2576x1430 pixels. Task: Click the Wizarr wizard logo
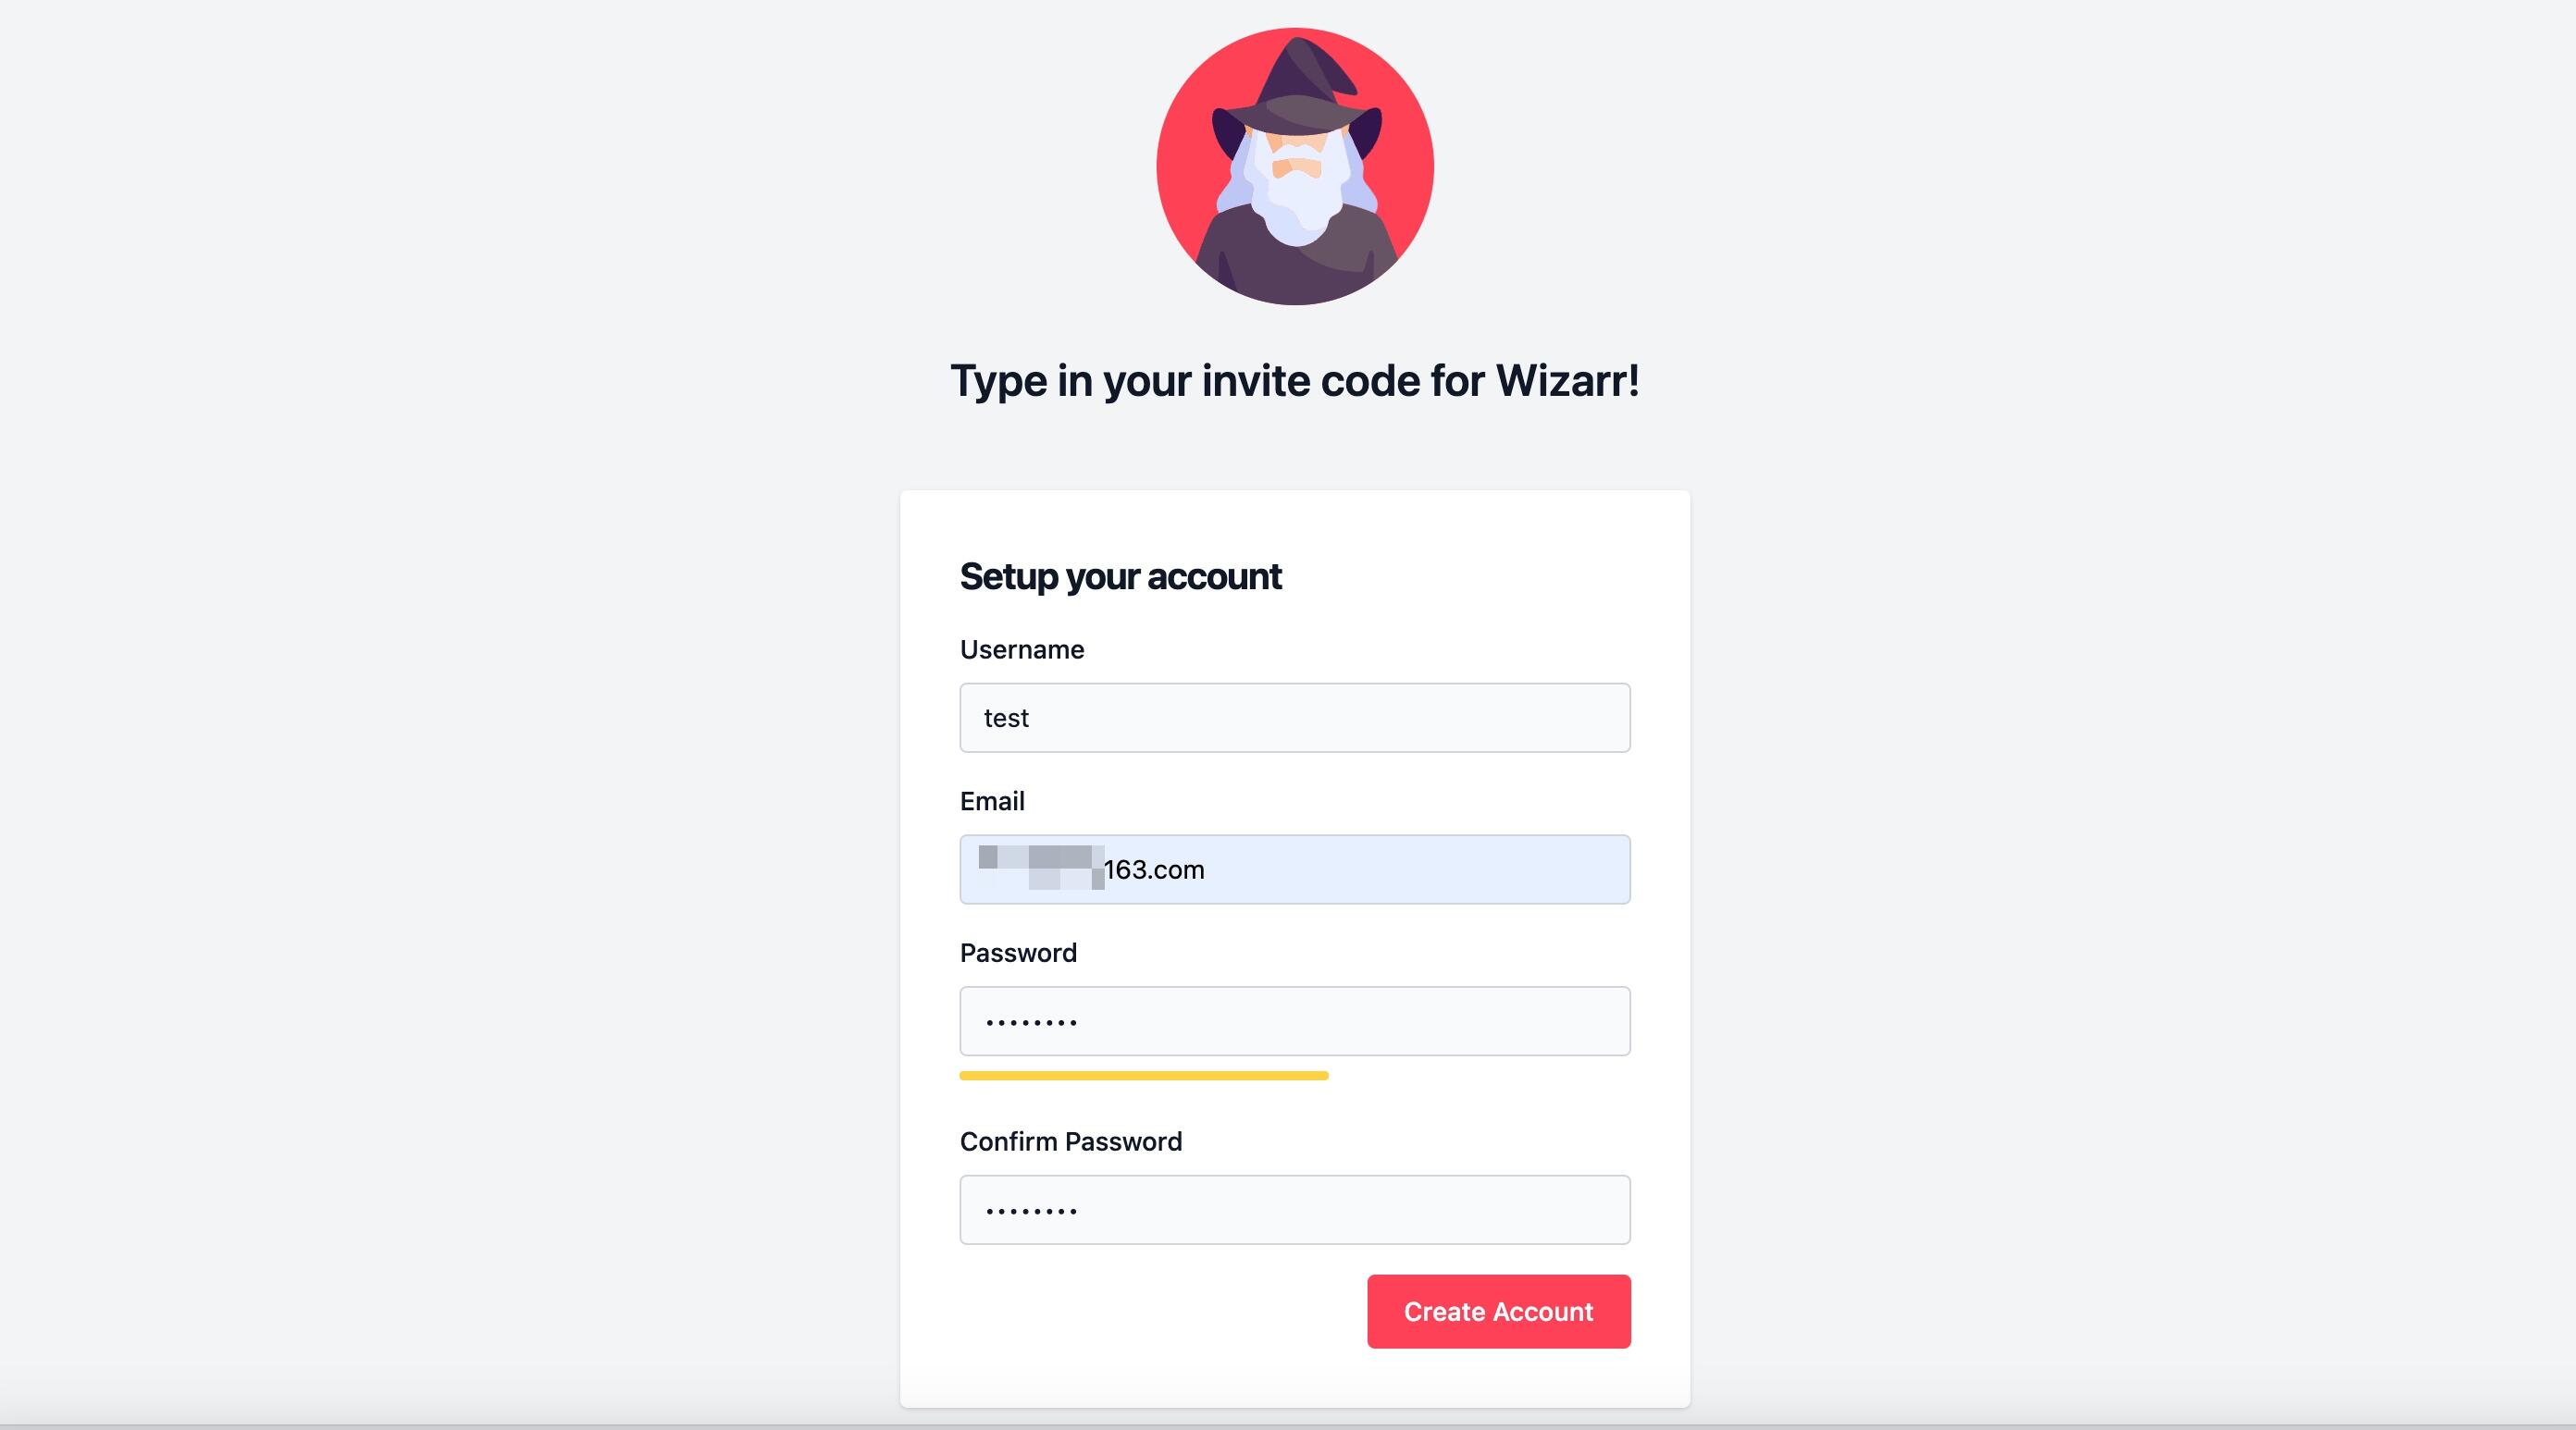(1294, 166)
